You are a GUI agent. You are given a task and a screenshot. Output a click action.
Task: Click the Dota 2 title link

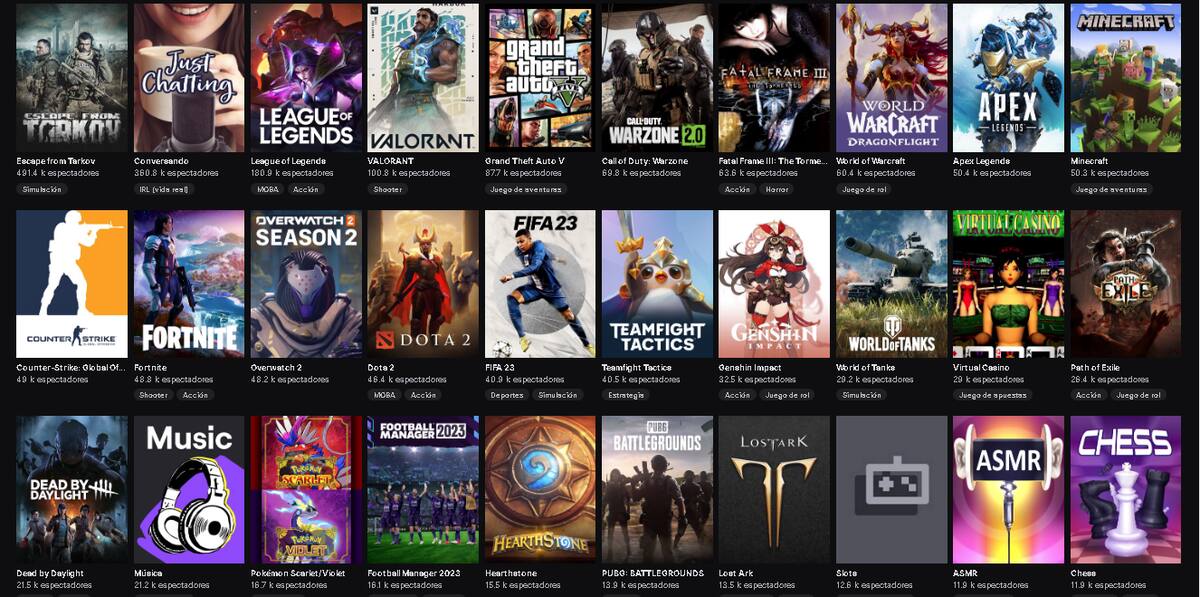pos(381,367)
